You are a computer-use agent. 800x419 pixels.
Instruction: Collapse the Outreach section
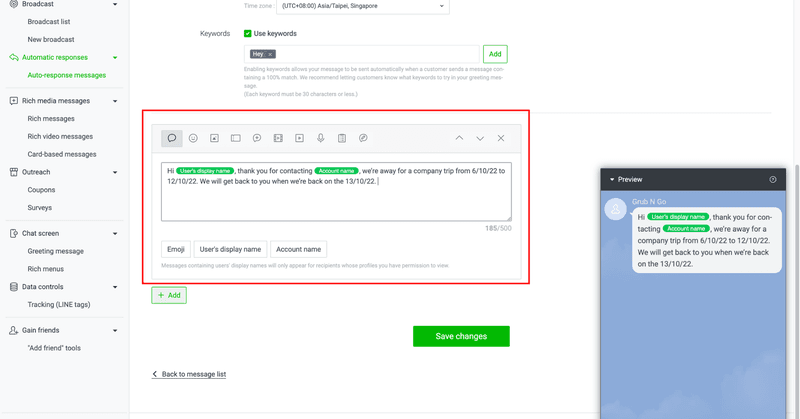115,172
